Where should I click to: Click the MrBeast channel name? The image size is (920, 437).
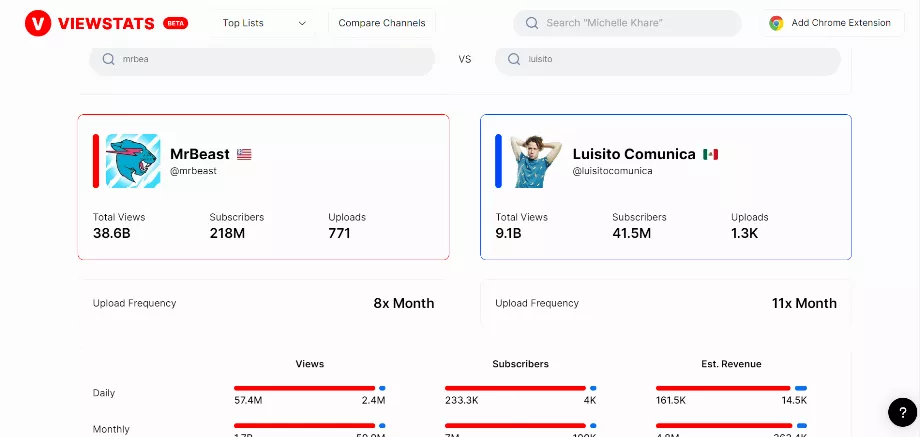(x=199, y=154)
